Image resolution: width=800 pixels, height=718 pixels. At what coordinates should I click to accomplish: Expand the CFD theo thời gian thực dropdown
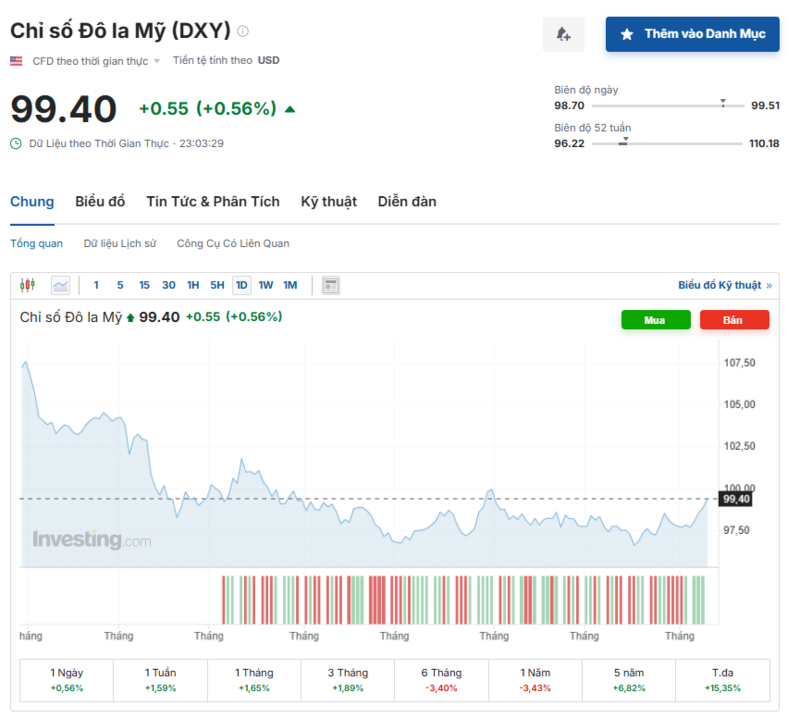pyautogui.click(x=156, y=61)
